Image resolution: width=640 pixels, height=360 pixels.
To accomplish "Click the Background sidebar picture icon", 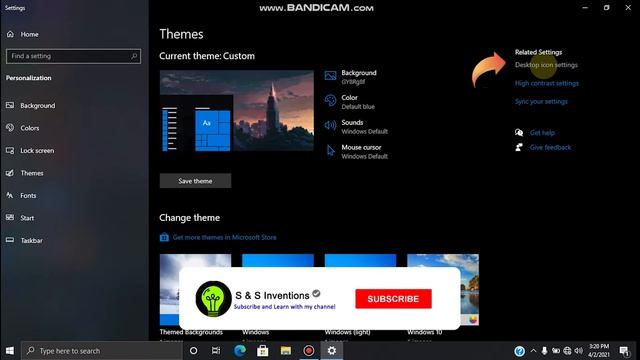I will click(x=10, y=105).
